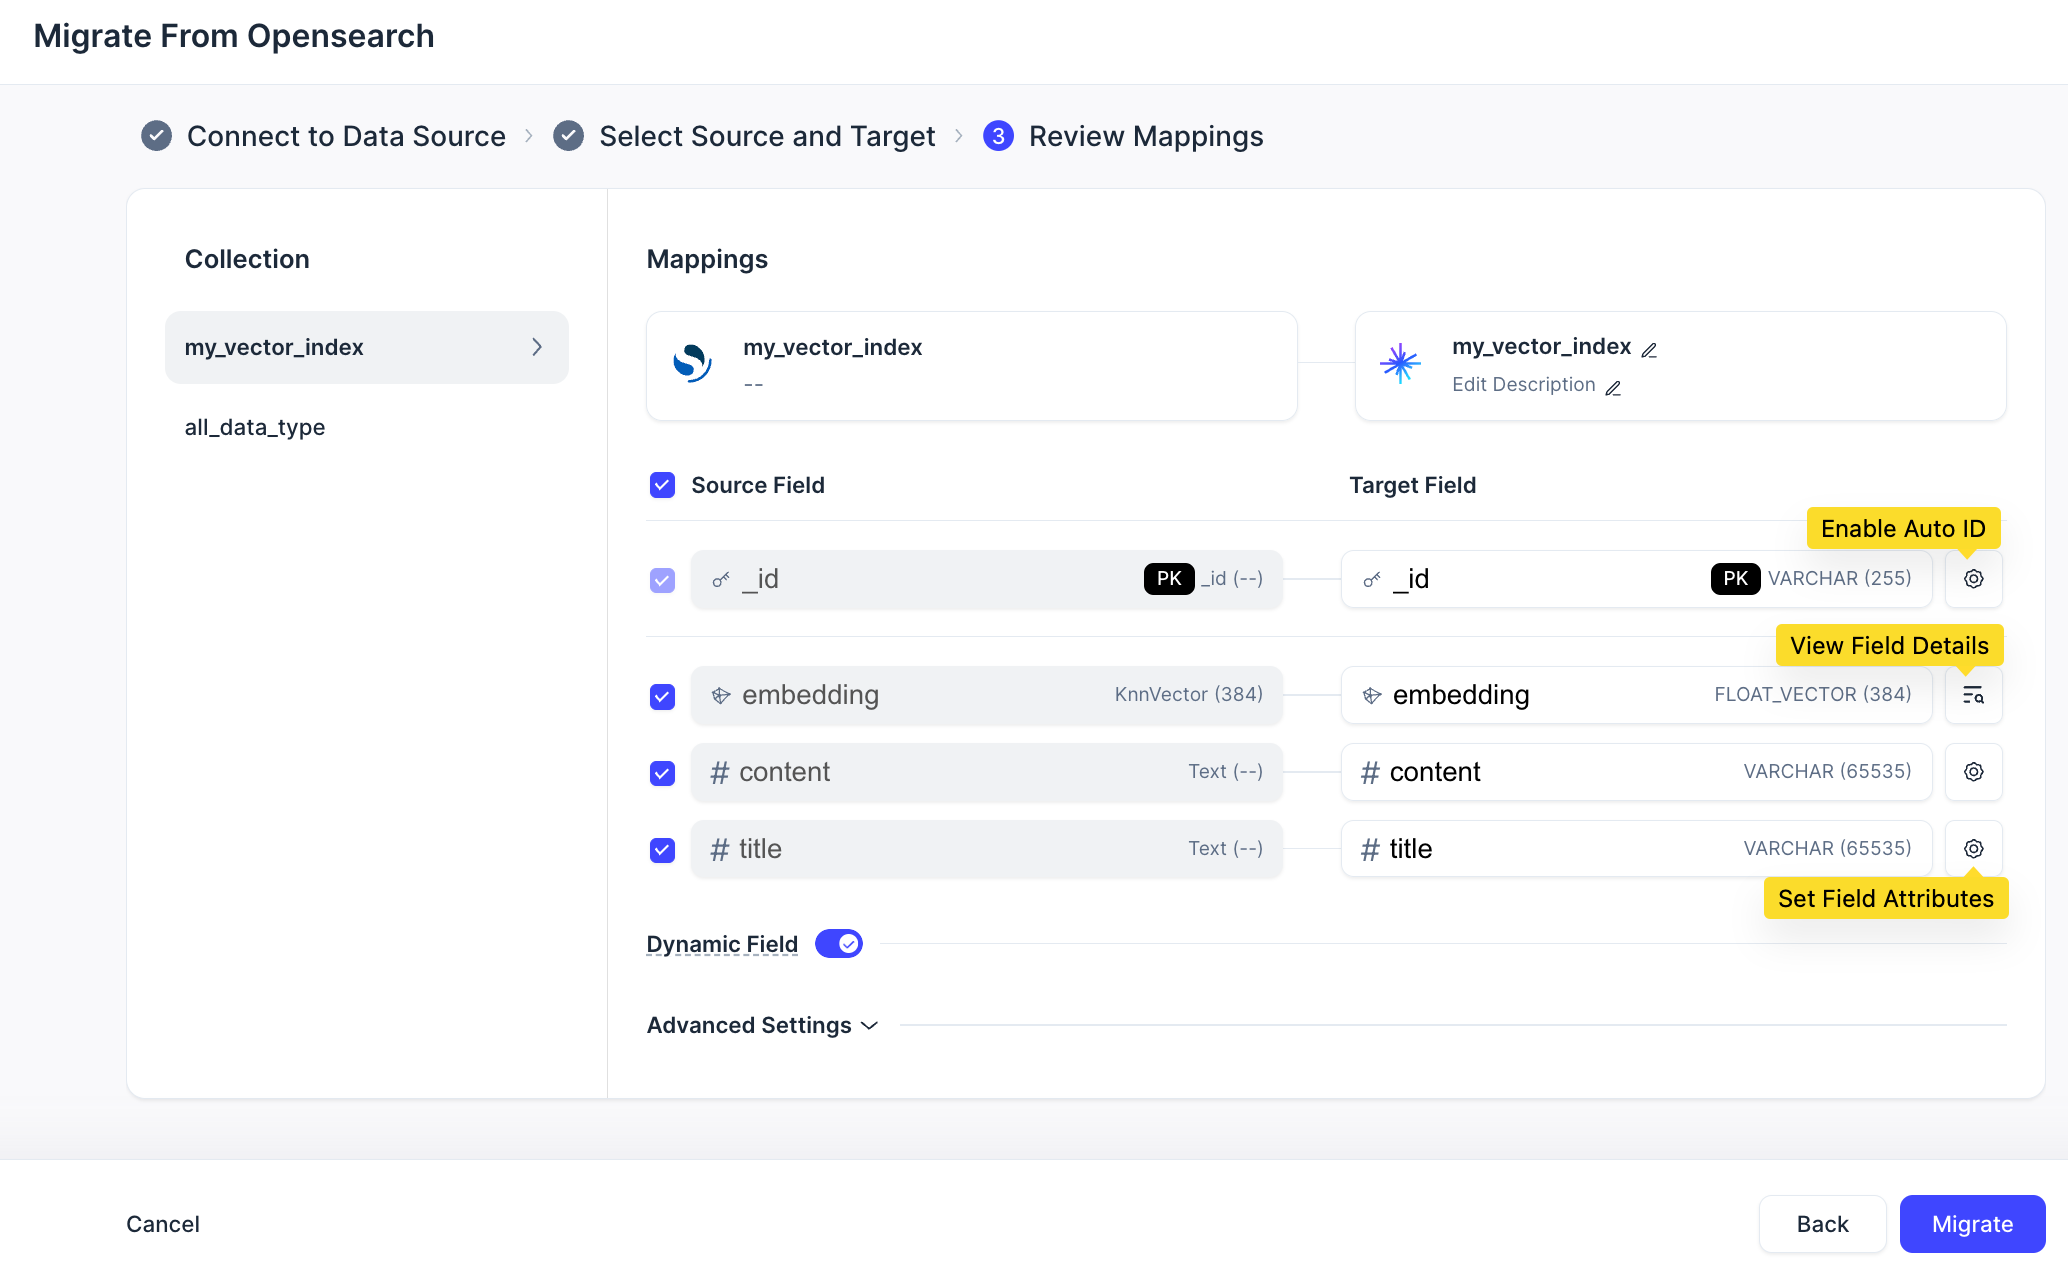Click hash icon in source title field
Image resolution: width=2068 pixels, height=1270 pixels.
(719, 849)
